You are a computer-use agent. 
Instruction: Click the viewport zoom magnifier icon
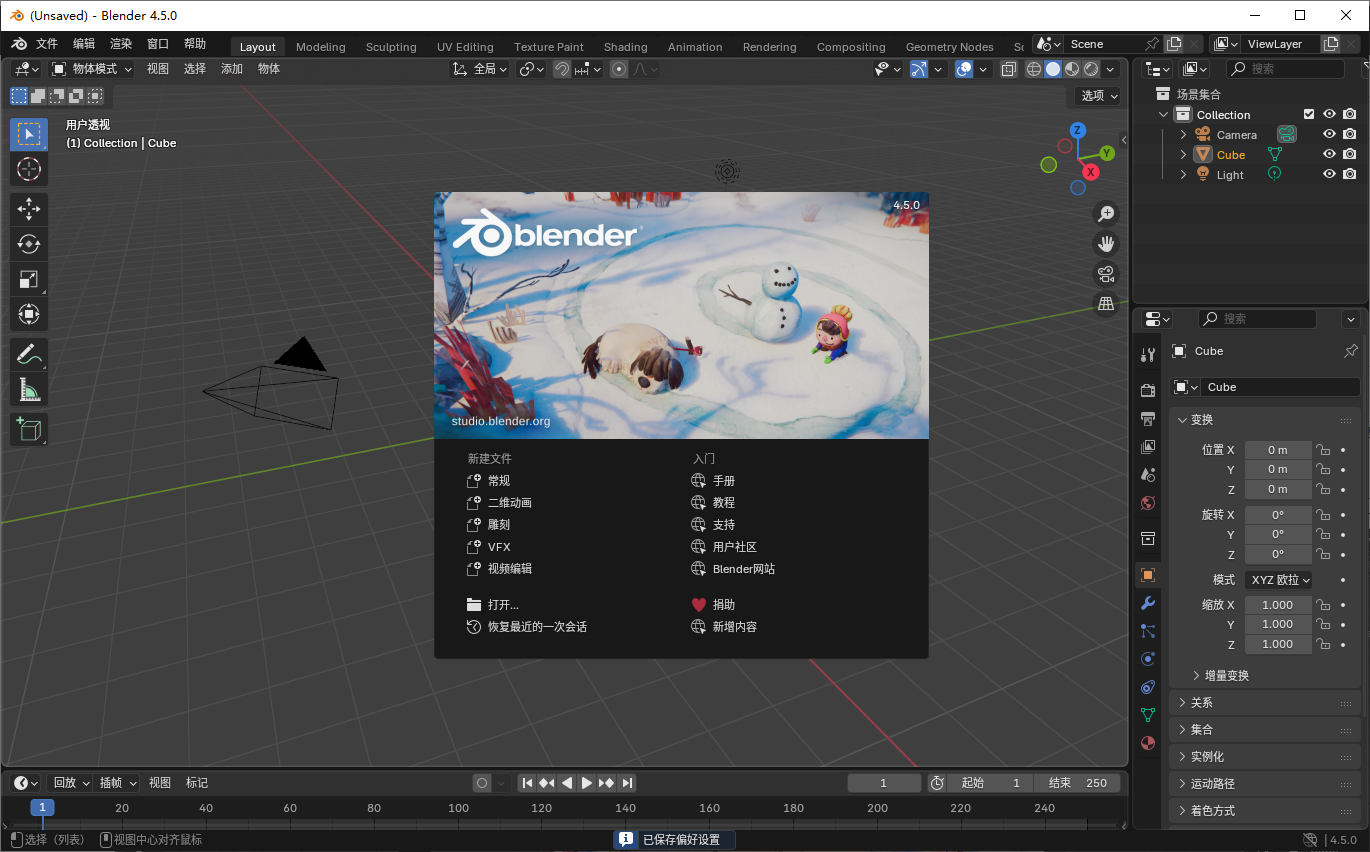click(x=1106, y=213)
